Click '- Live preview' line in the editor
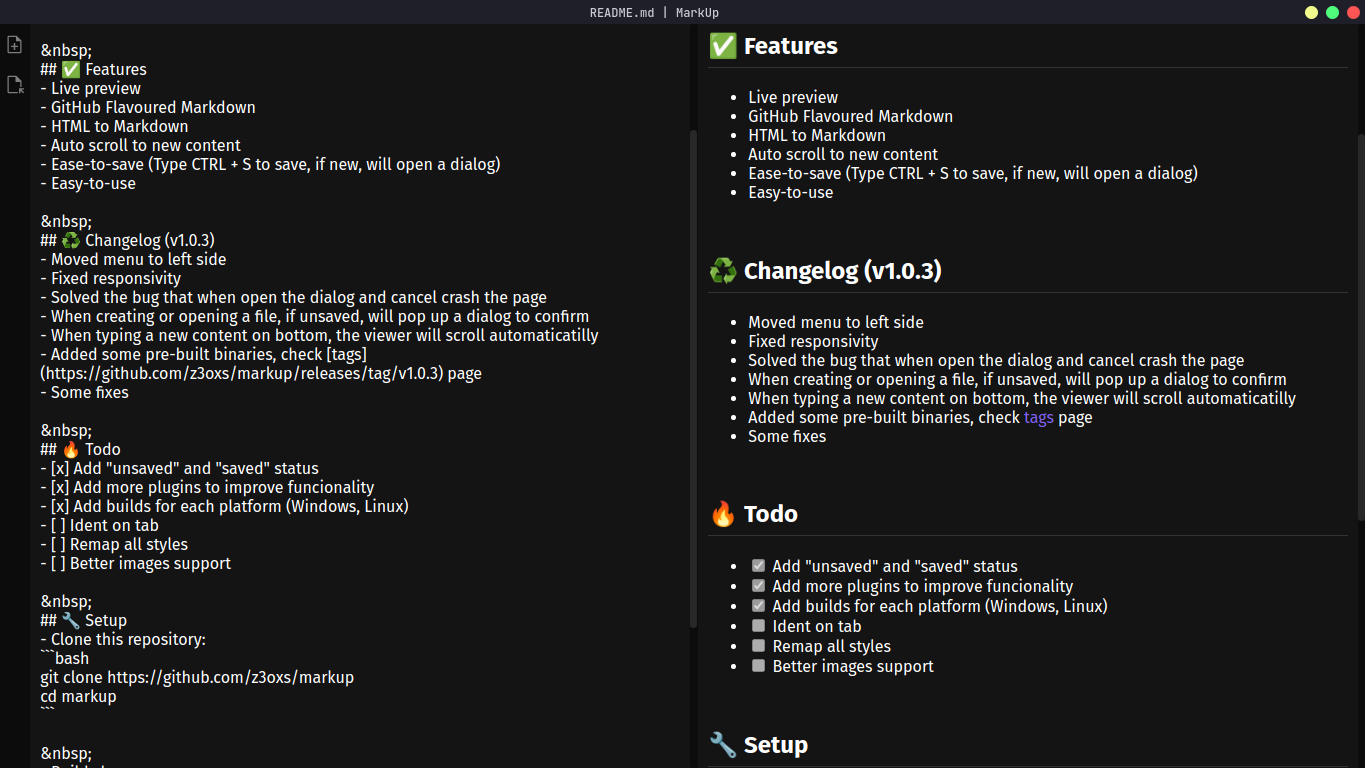The width and height of the screenshot is (1365, 768). coord(90,88)
